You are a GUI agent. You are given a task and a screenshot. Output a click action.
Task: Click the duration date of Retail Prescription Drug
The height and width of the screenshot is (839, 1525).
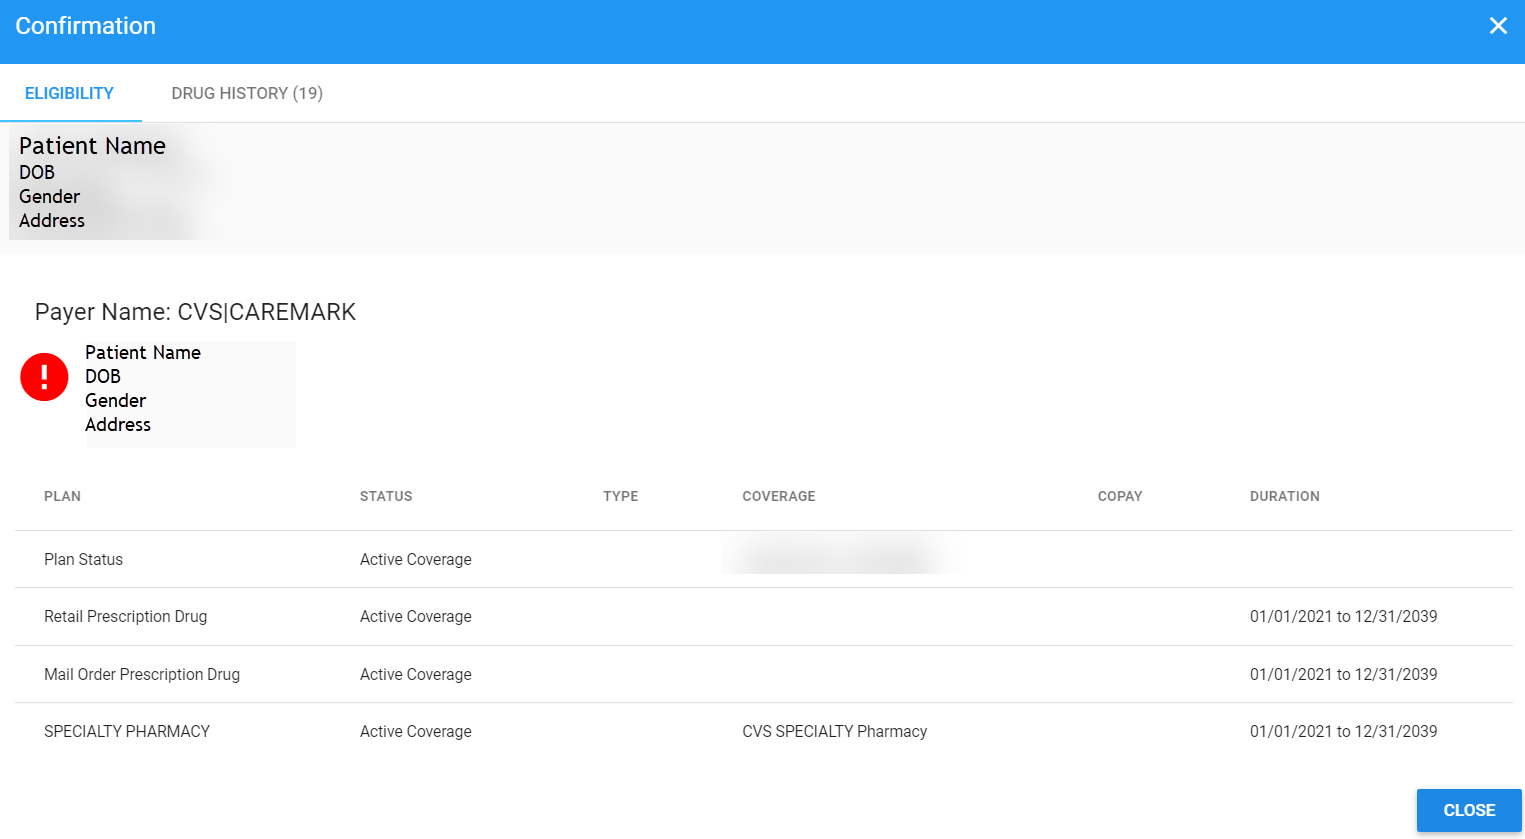pos(1343,616)
